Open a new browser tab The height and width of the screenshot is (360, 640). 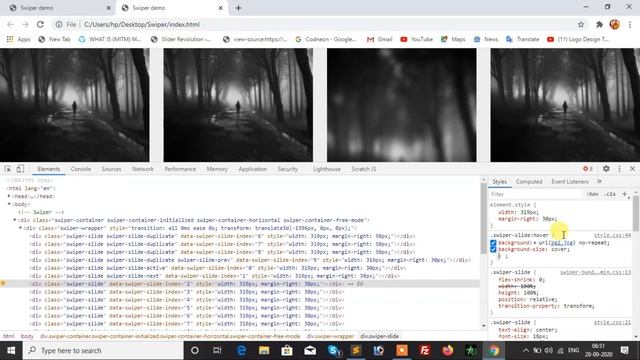click(x=238, y=8)
